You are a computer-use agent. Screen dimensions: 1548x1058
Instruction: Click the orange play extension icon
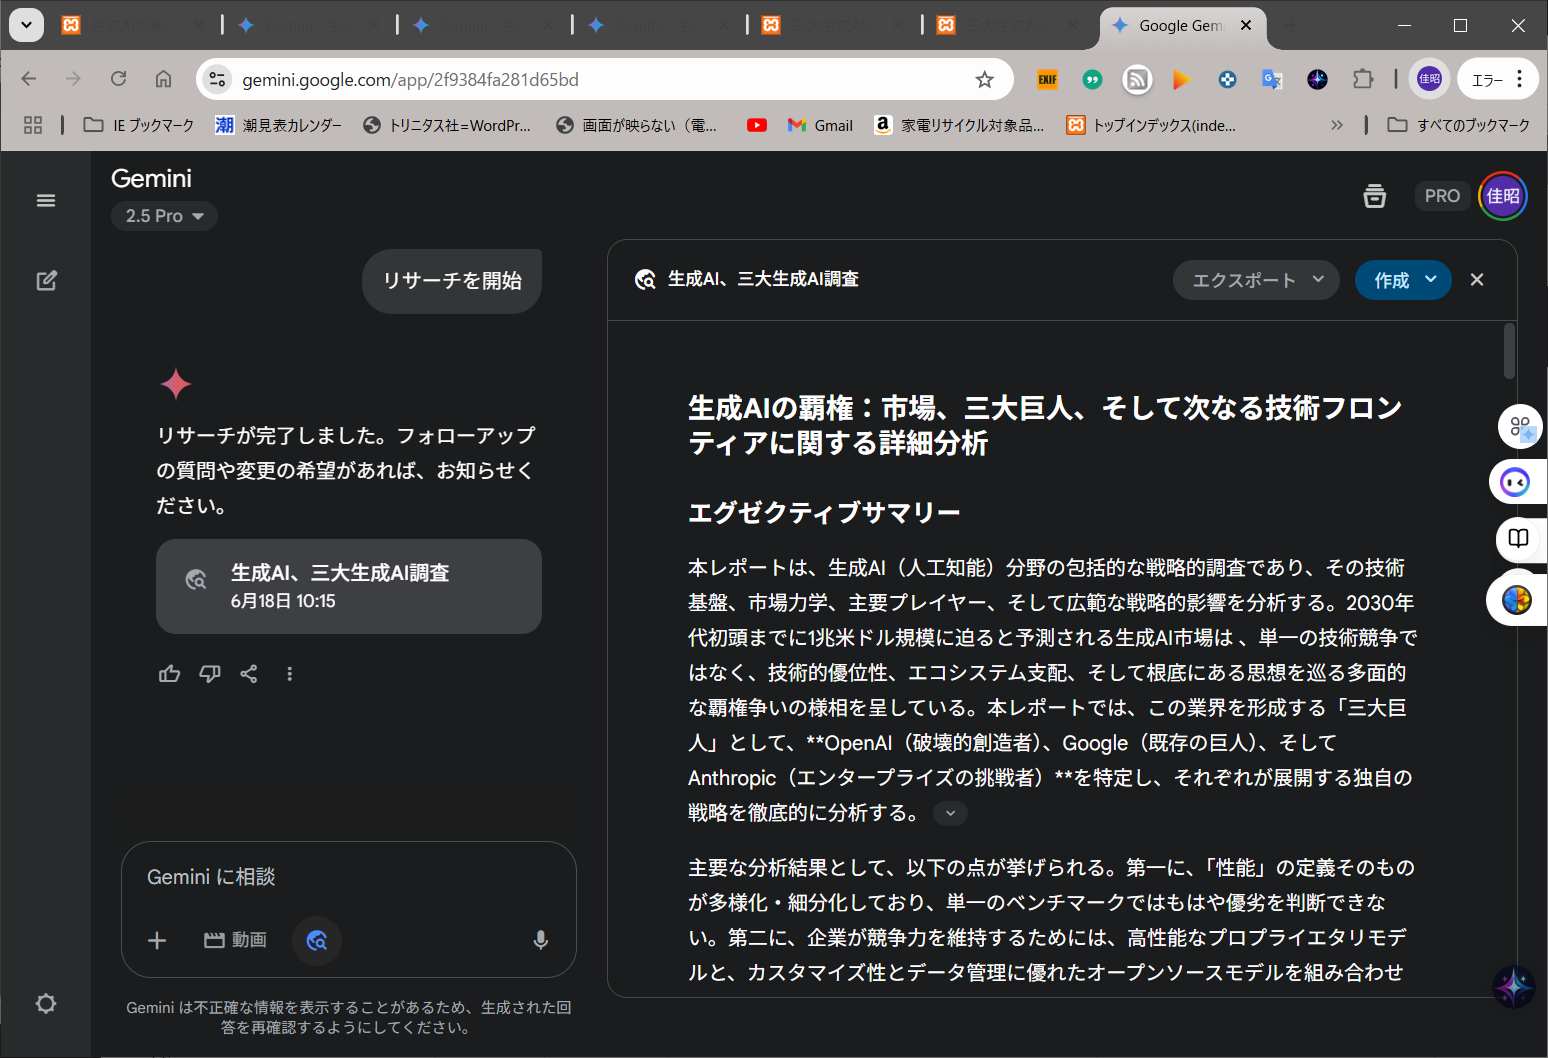1182,79
